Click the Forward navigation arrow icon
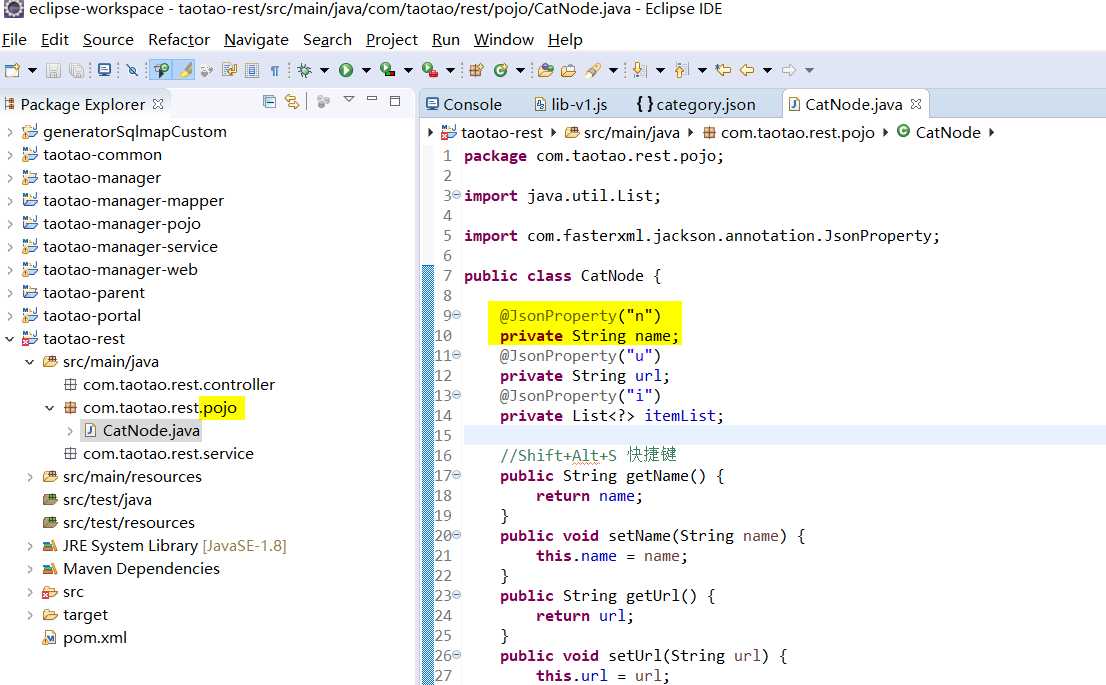 [789, 70]
